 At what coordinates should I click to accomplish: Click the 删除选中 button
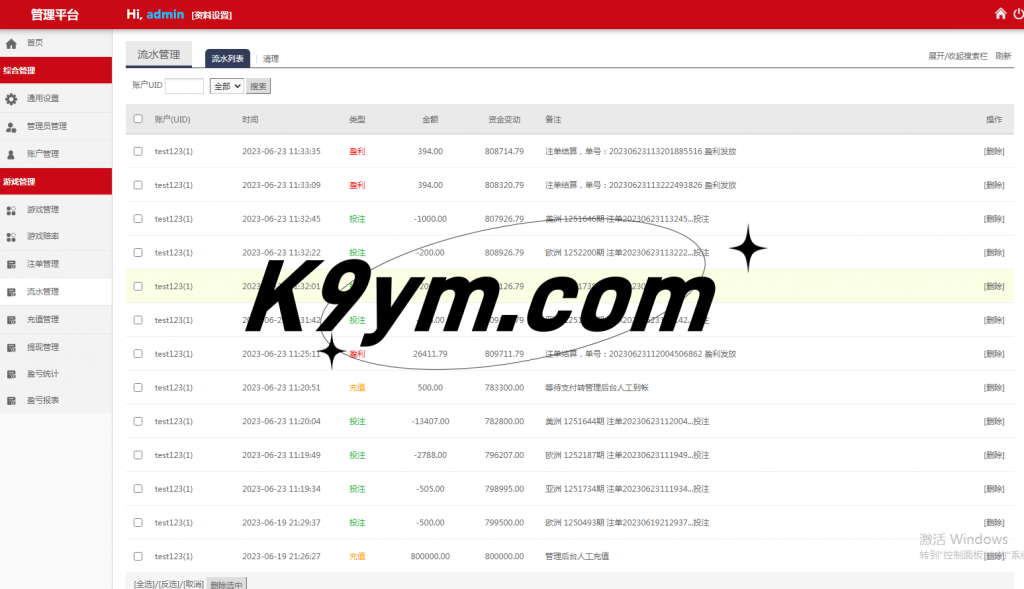click(x=227, y=584)
